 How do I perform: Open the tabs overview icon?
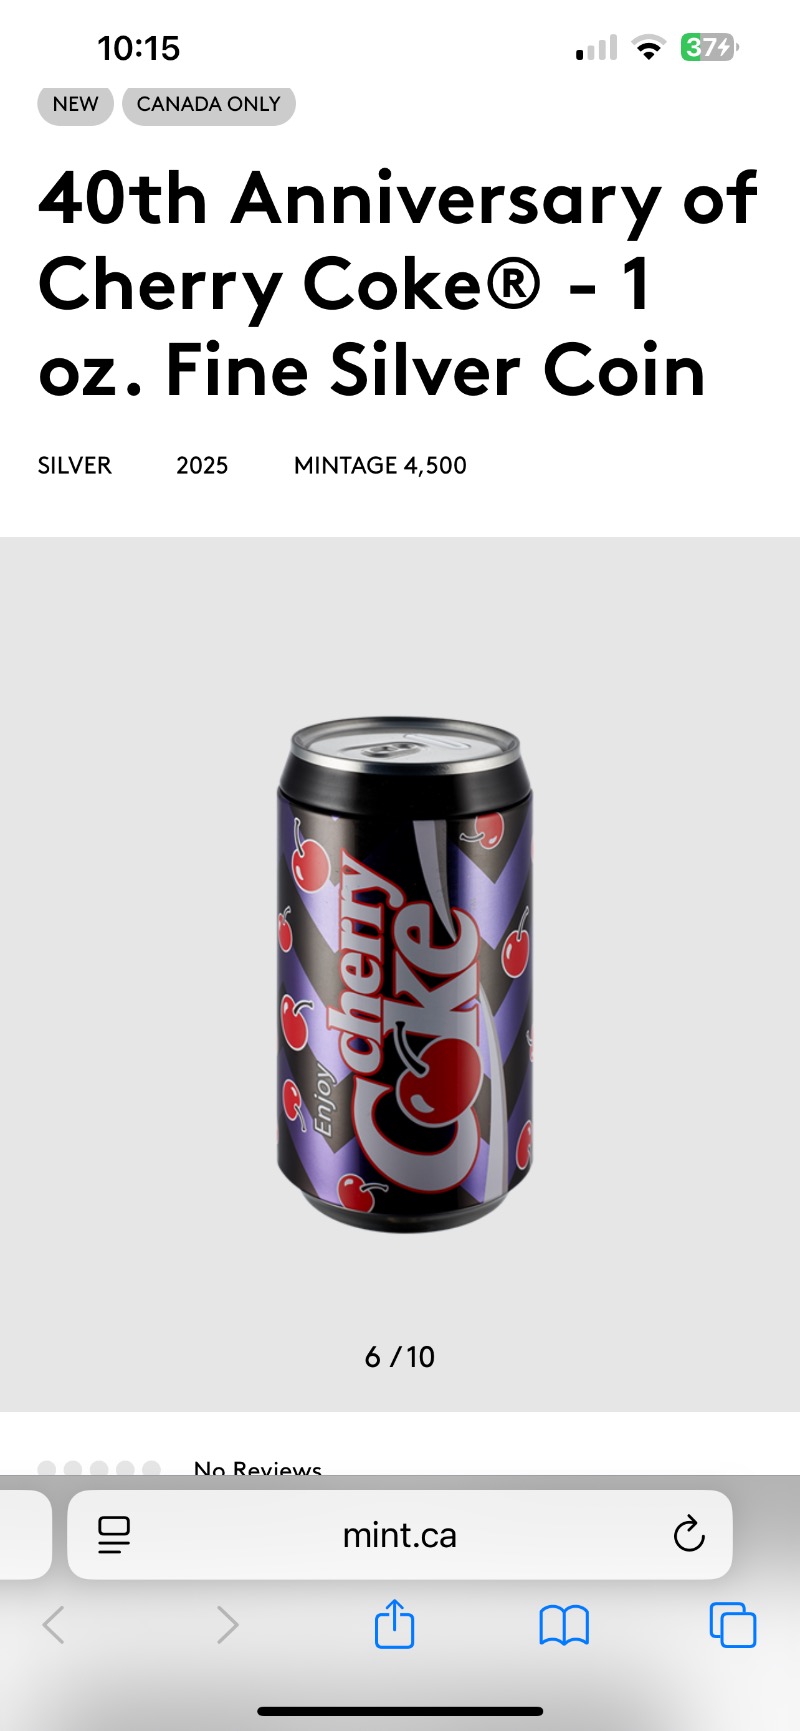[733, 1624]
